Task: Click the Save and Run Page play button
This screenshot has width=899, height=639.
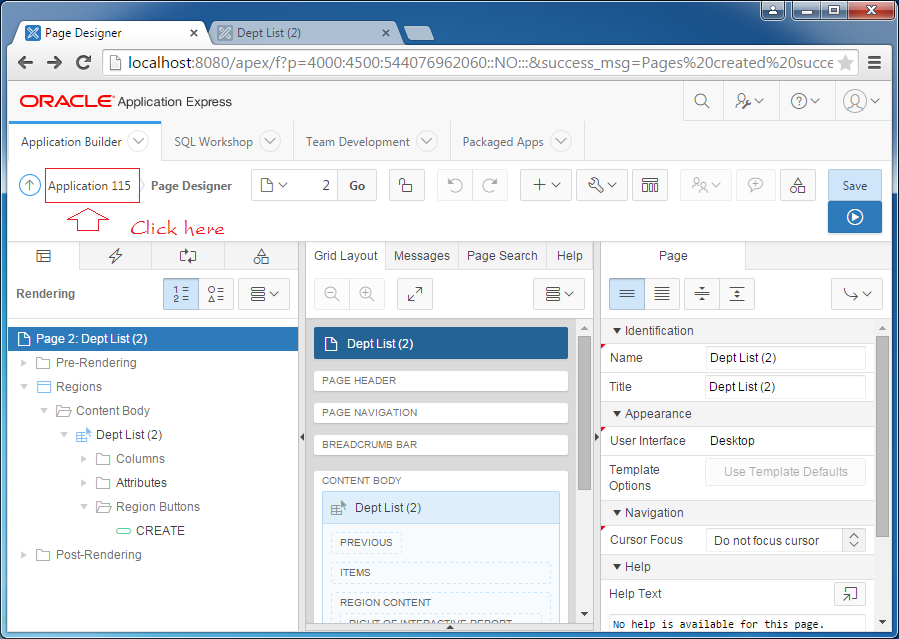Action: (854, 217)
